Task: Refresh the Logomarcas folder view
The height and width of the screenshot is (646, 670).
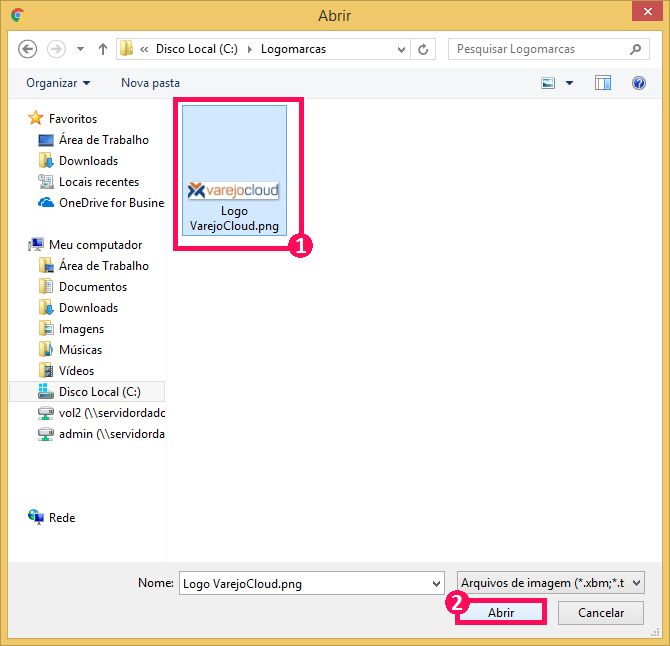Action: [424, 49]
